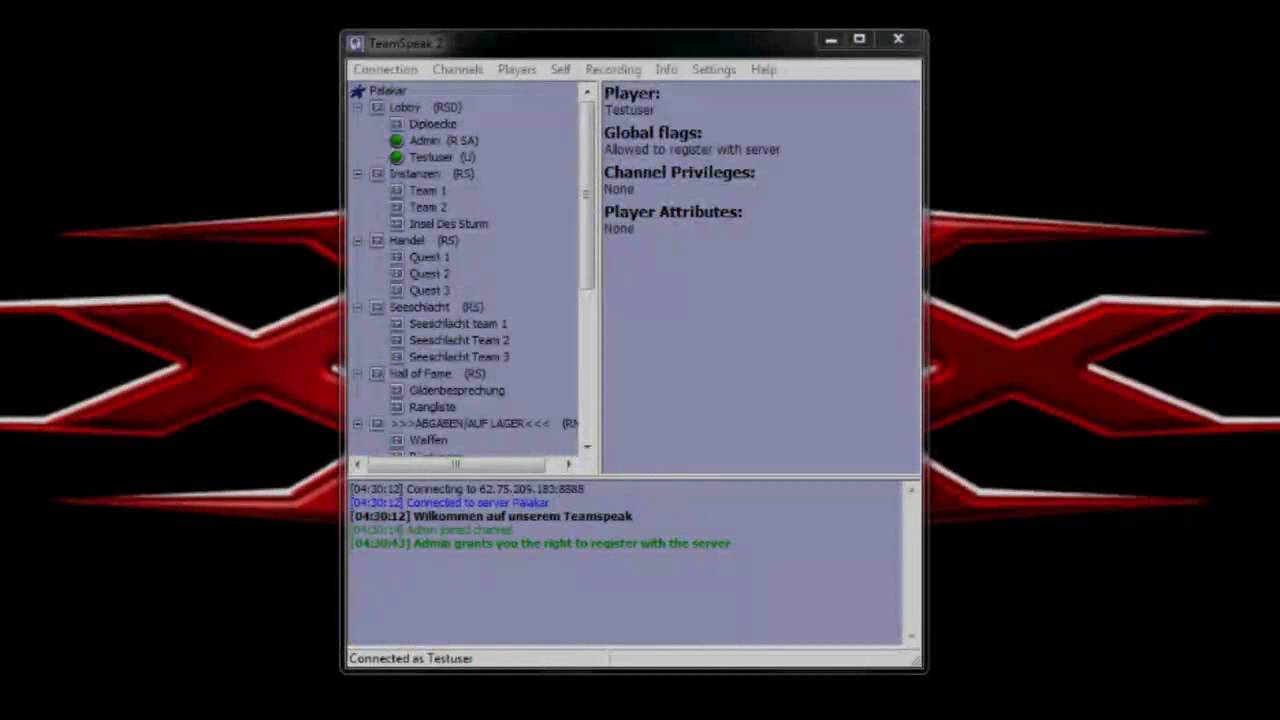Viewport: 1280px width, 720px height.
Task: Click the Gildenbesprechung sub-channel icon
Action: pos(397,391)
